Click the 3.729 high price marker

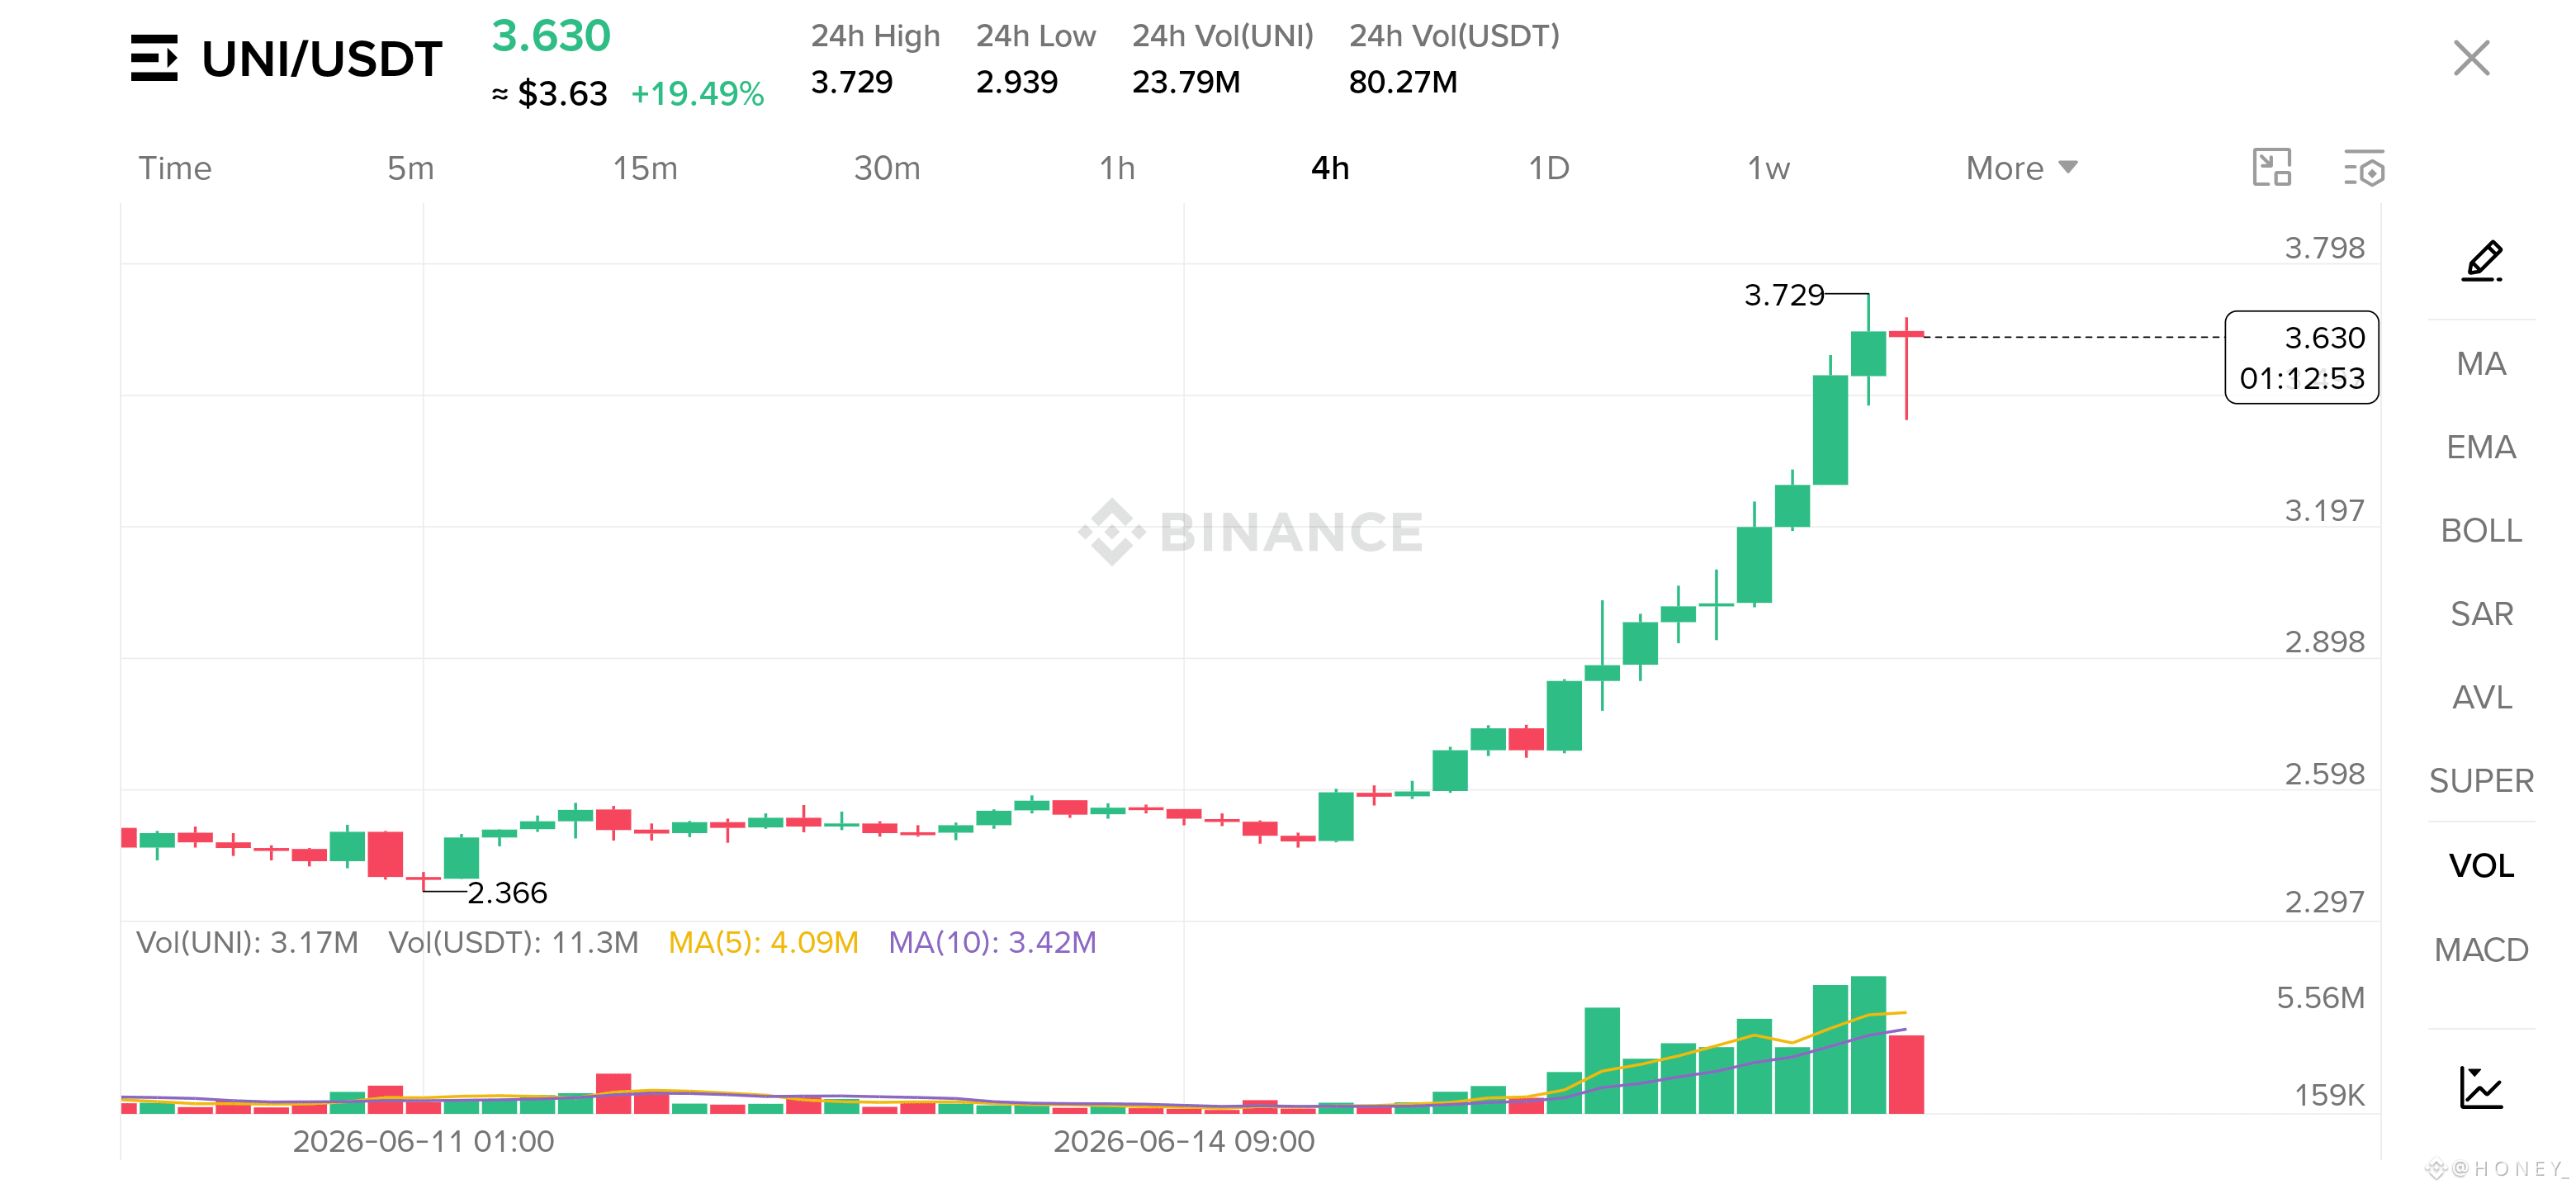1783,295
